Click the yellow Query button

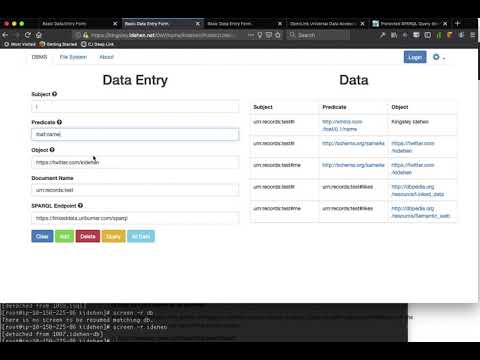113,236
